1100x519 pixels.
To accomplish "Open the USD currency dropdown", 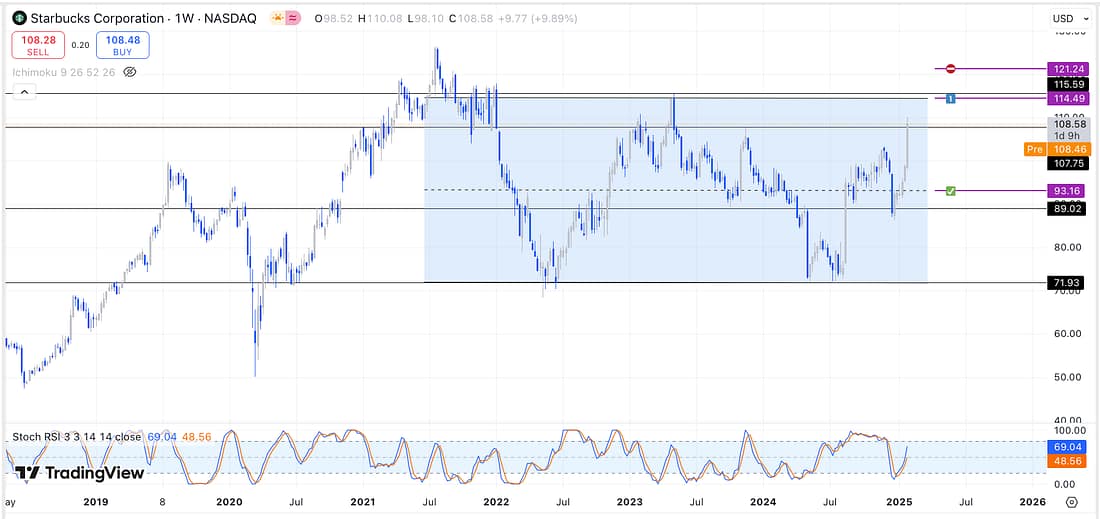I will click(x=1067, y=18).
